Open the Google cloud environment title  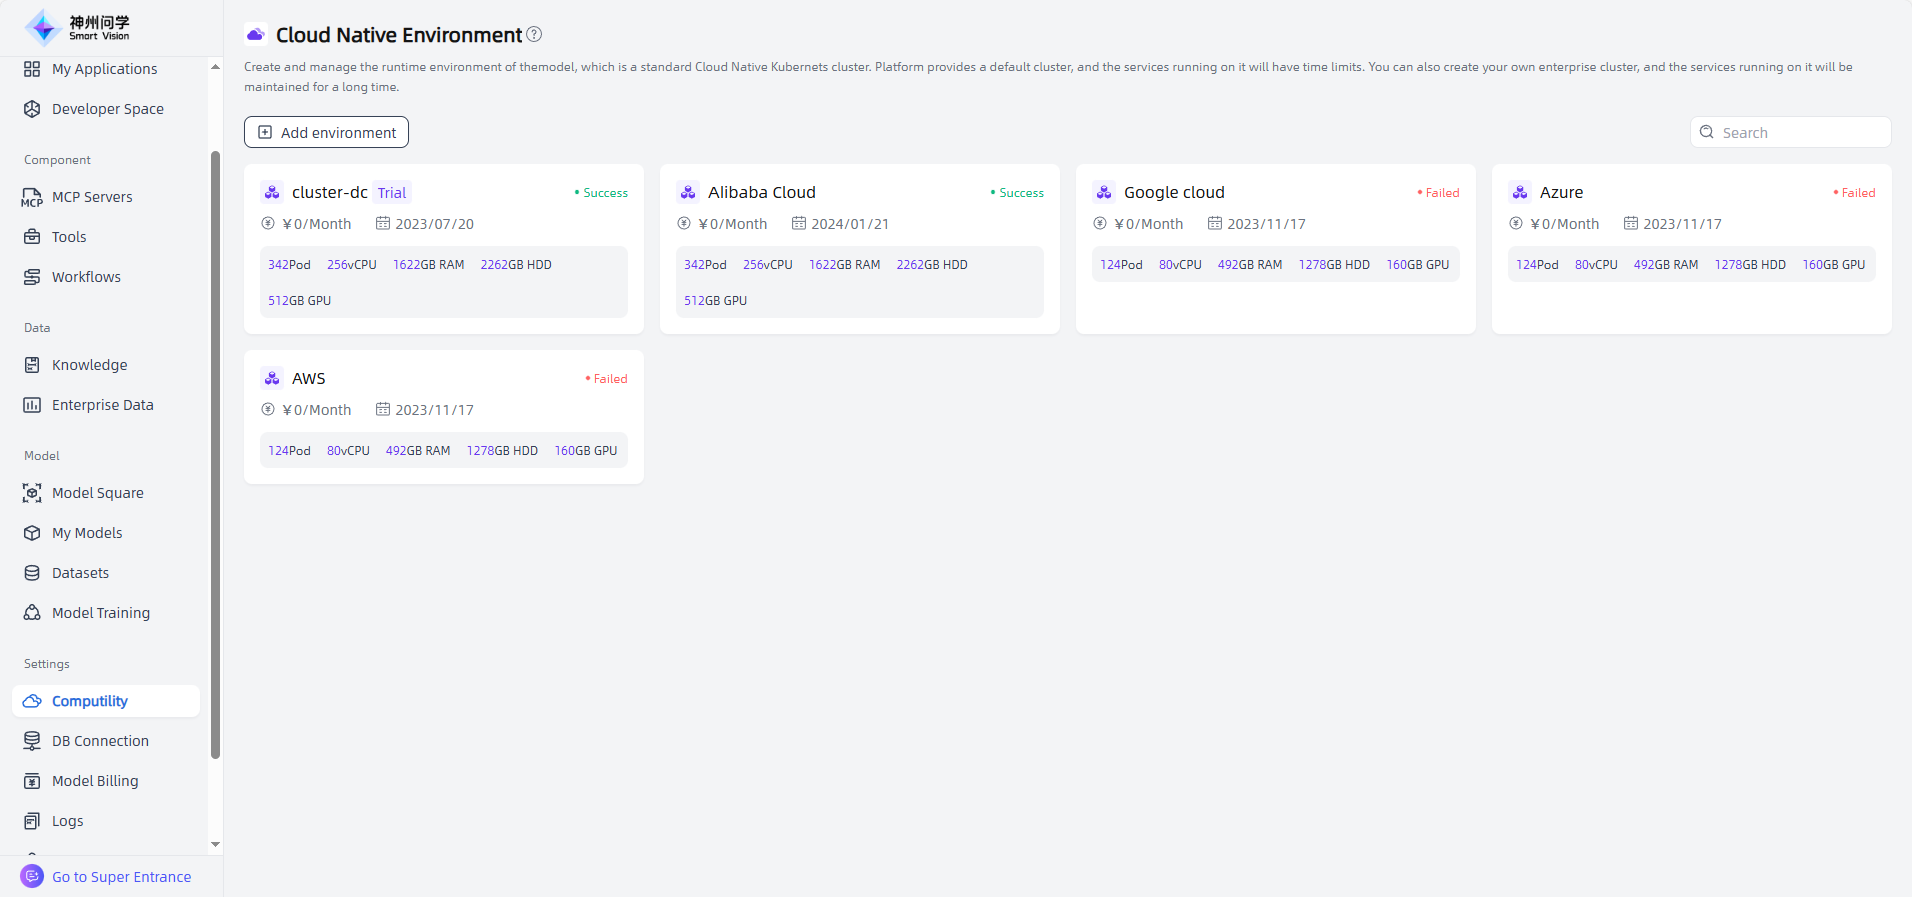point(1173,192)
